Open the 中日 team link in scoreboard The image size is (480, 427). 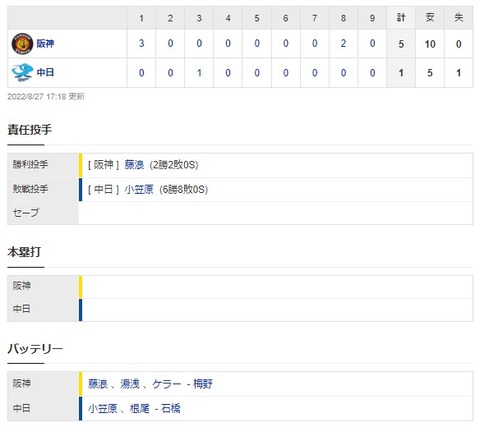pos(45,72)
